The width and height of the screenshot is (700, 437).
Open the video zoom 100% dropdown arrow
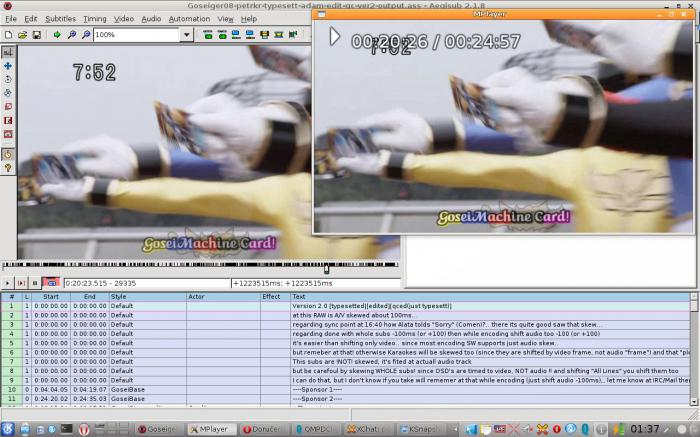click(x=187, y=34)
